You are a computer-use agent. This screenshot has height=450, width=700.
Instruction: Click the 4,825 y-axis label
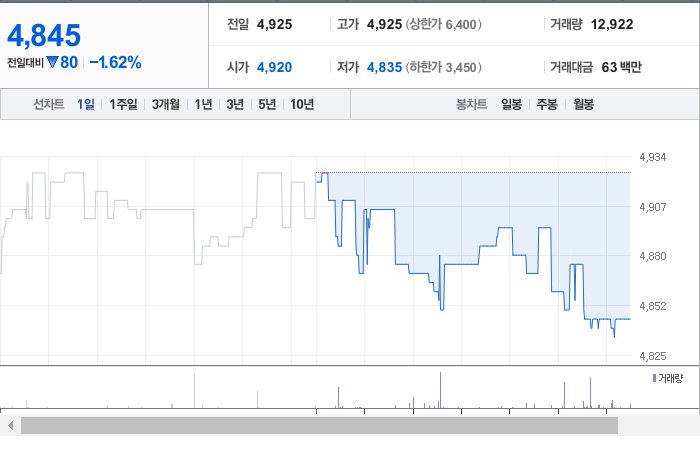(653, 356)
